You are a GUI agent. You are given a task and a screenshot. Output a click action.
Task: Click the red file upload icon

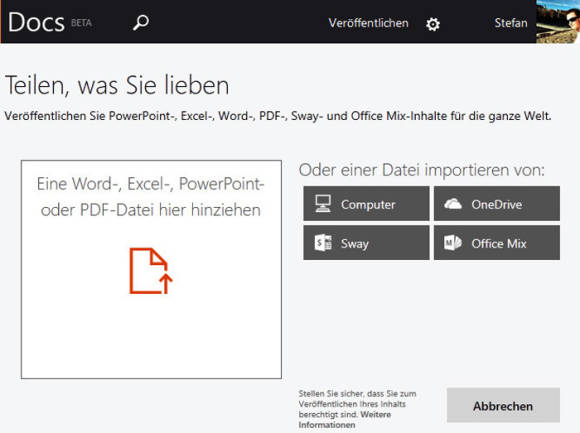tap(151, 271)
